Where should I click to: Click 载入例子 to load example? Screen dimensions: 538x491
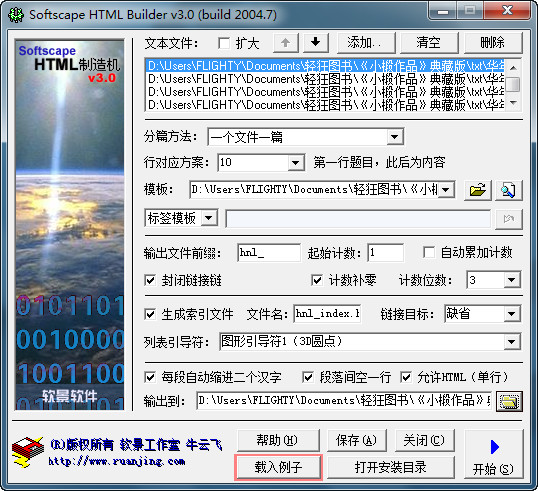pos(278,467)
